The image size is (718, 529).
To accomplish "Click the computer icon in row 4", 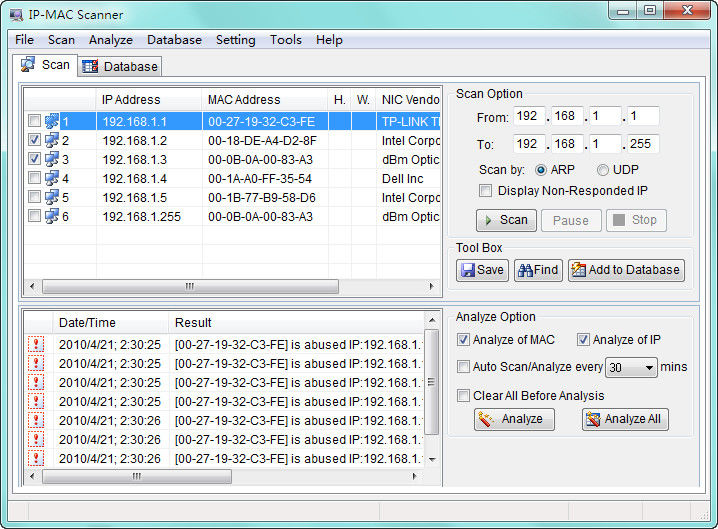I will click(x=52, y=178).
